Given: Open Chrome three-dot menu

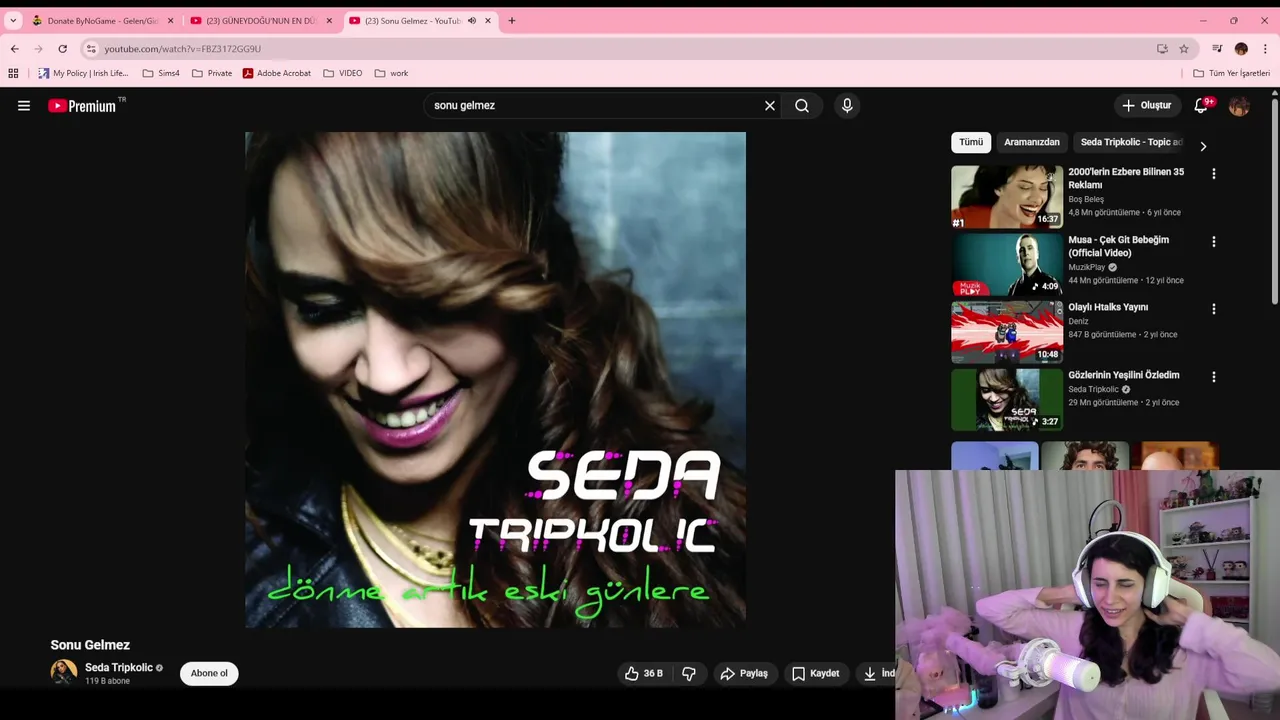Looking at the screenshot, I should (1265, 48).
